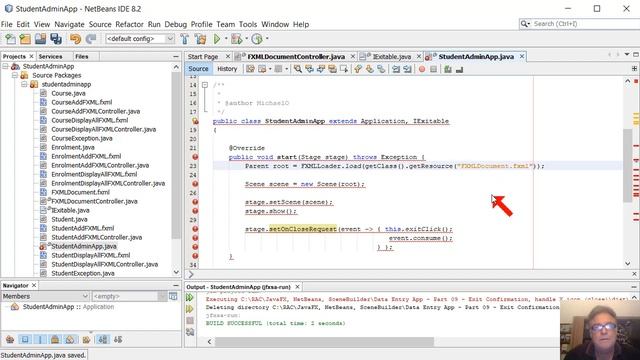This screenshot has height=360, width=640.
Task: Shift line left editor icon
Action: pos(396,69)
